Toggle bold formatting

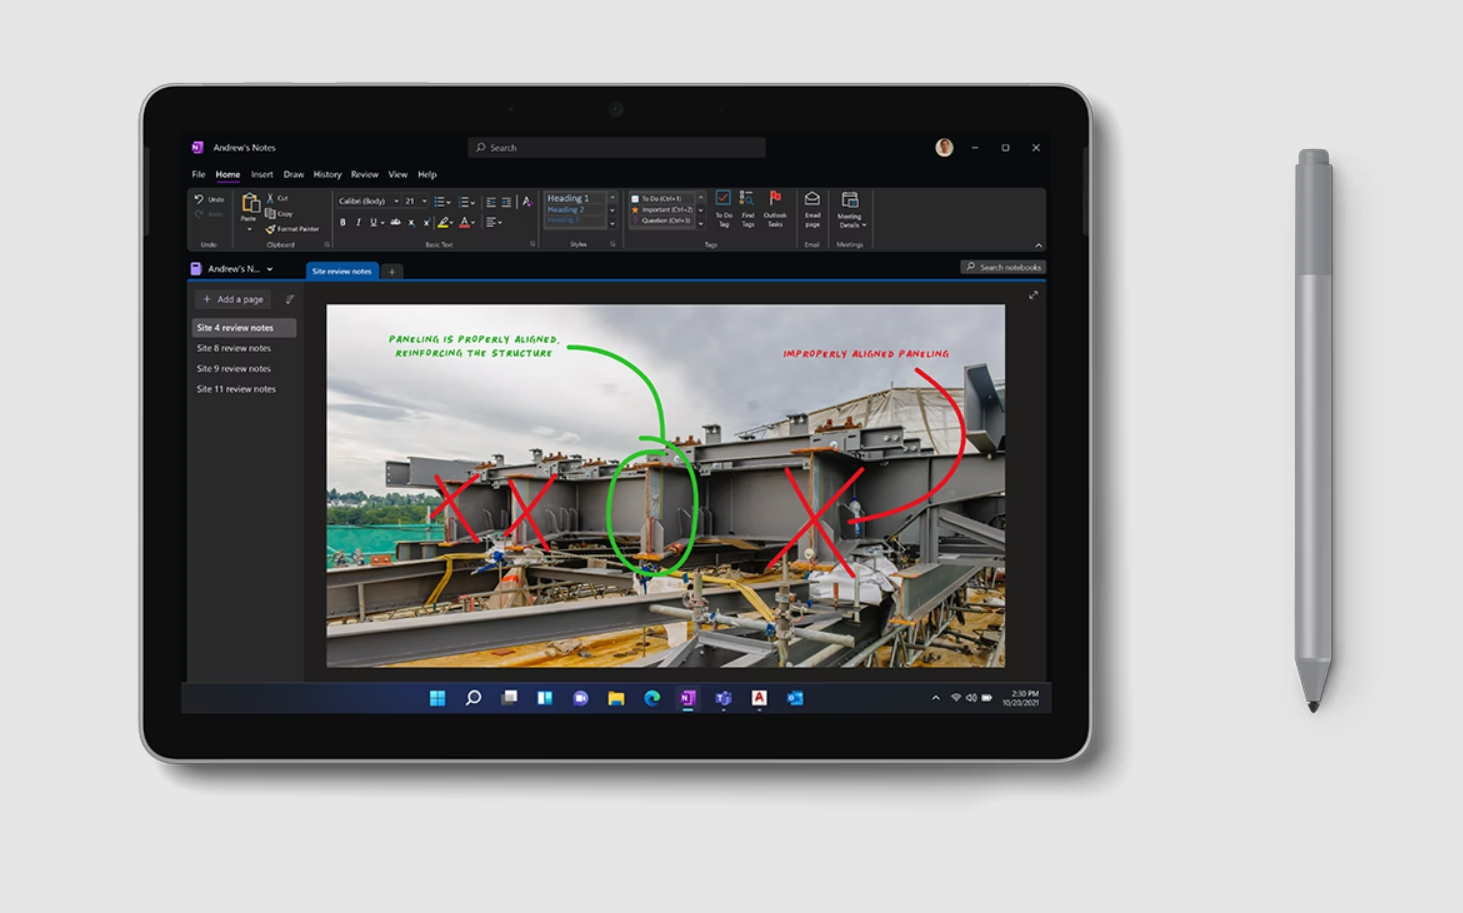click(x=343, y=223)
